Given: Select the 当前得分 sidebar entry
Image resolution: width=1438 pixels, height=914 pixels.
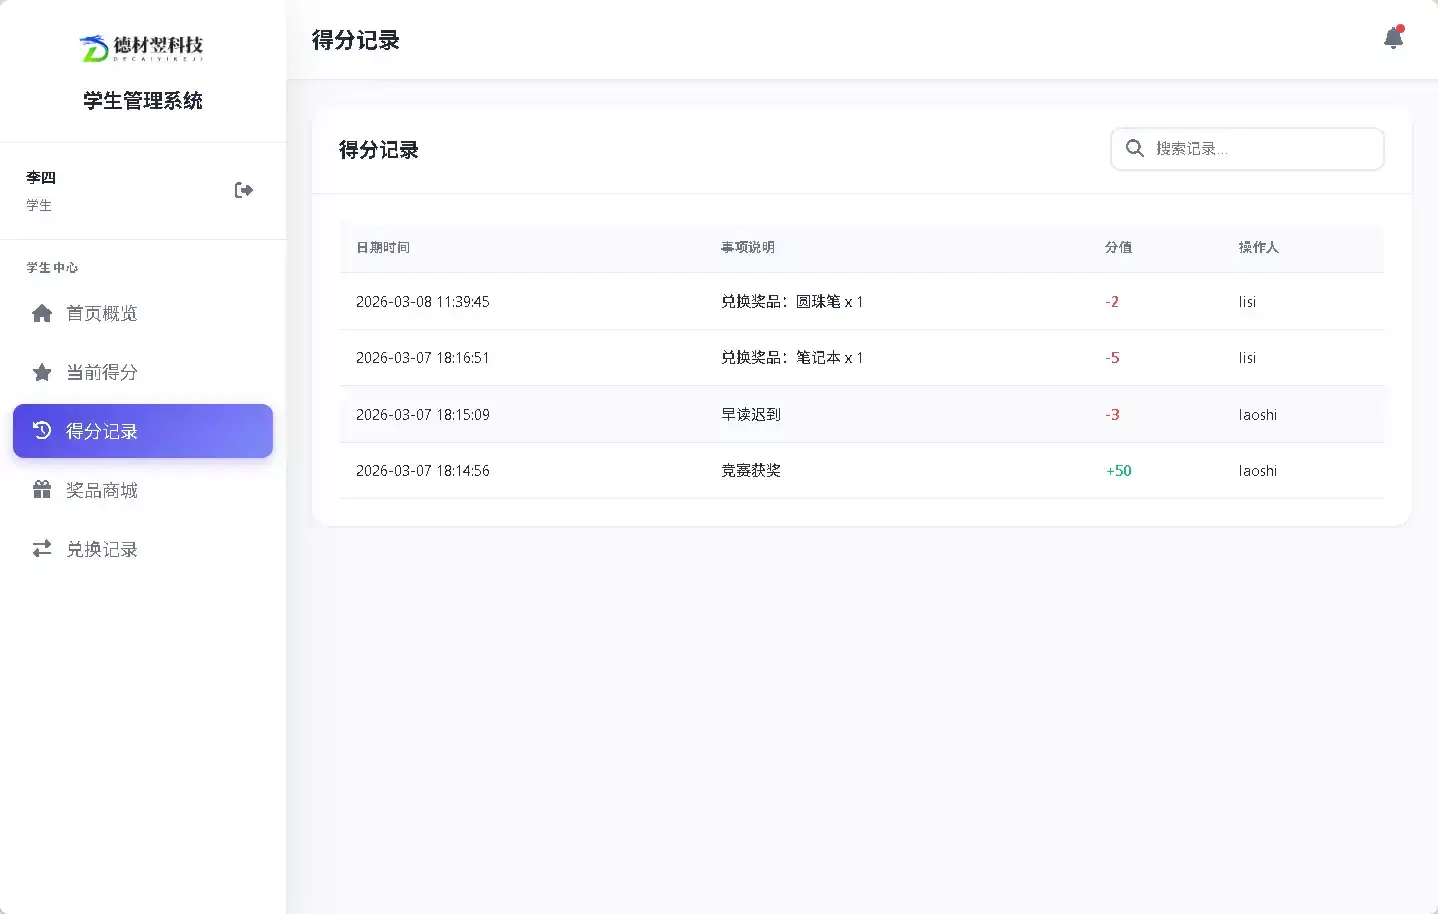Looking at the screenshot, I should click(x=101, y=372).
